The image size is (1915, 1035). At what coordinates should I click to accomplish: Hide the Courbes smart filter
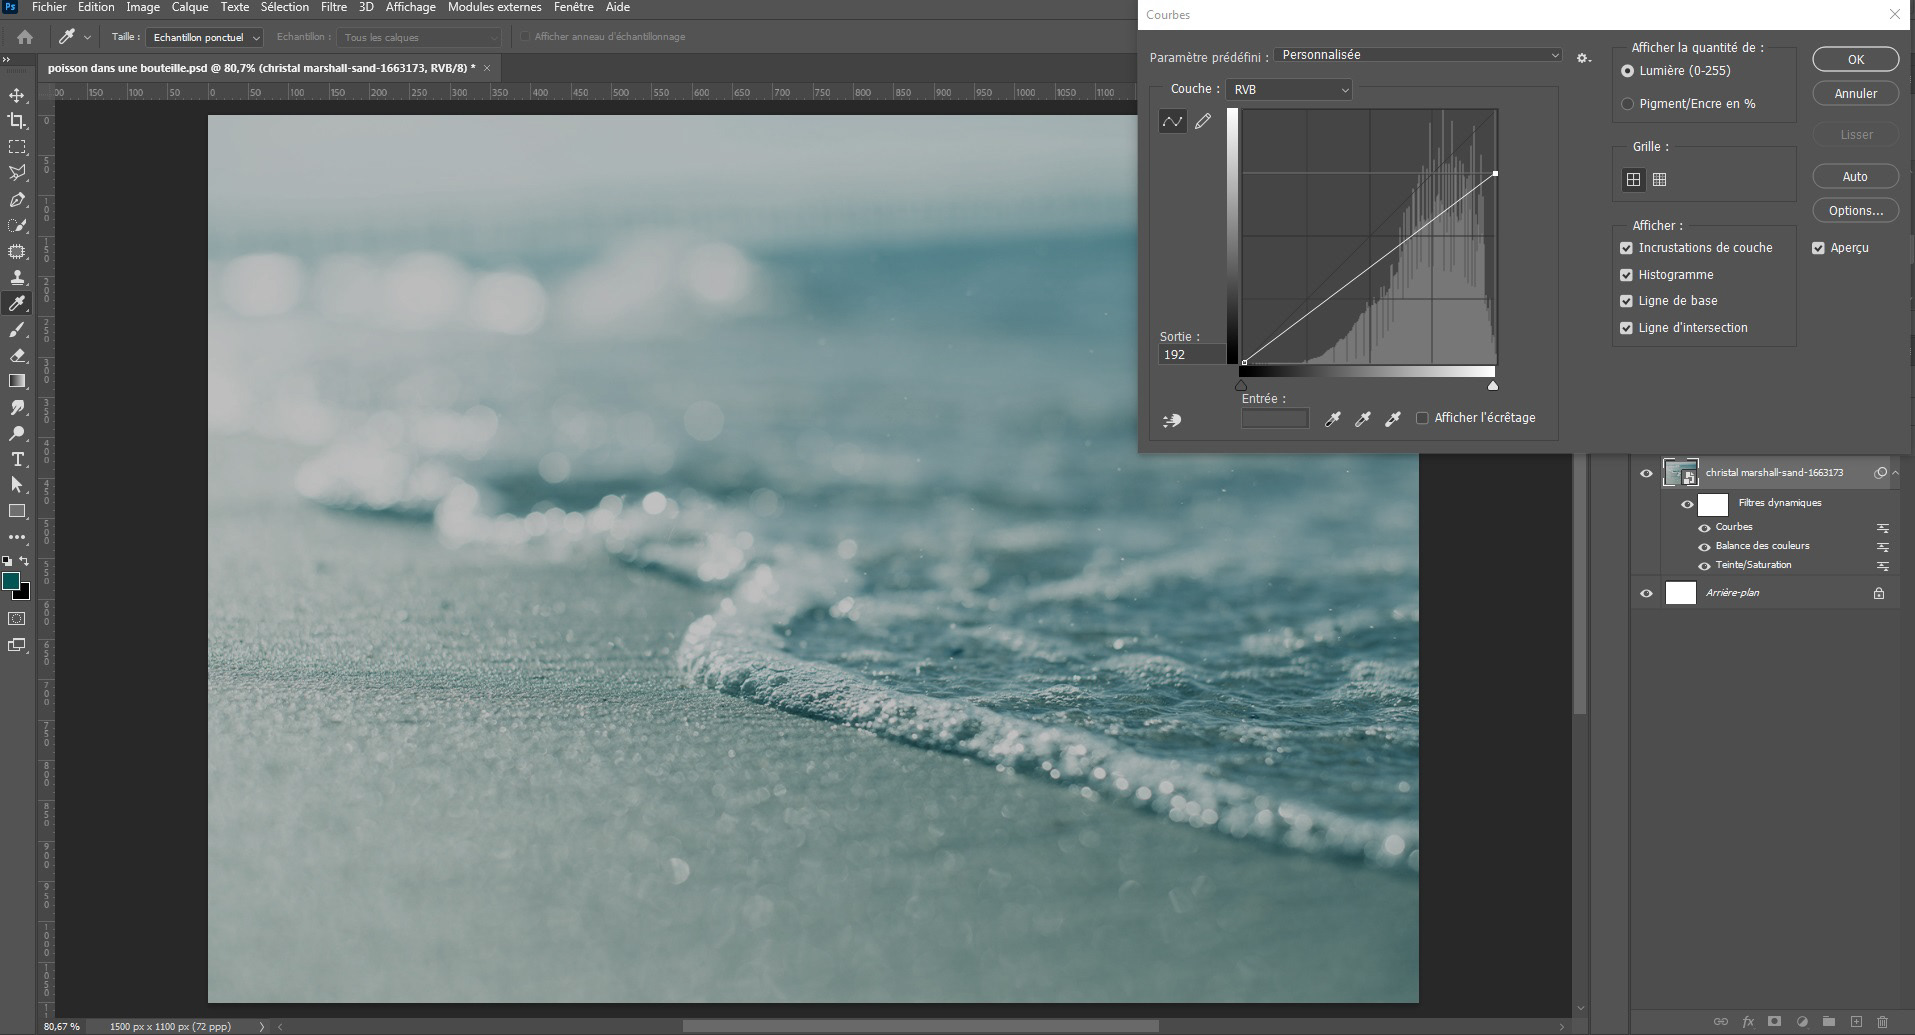(x=1704, y=528)
